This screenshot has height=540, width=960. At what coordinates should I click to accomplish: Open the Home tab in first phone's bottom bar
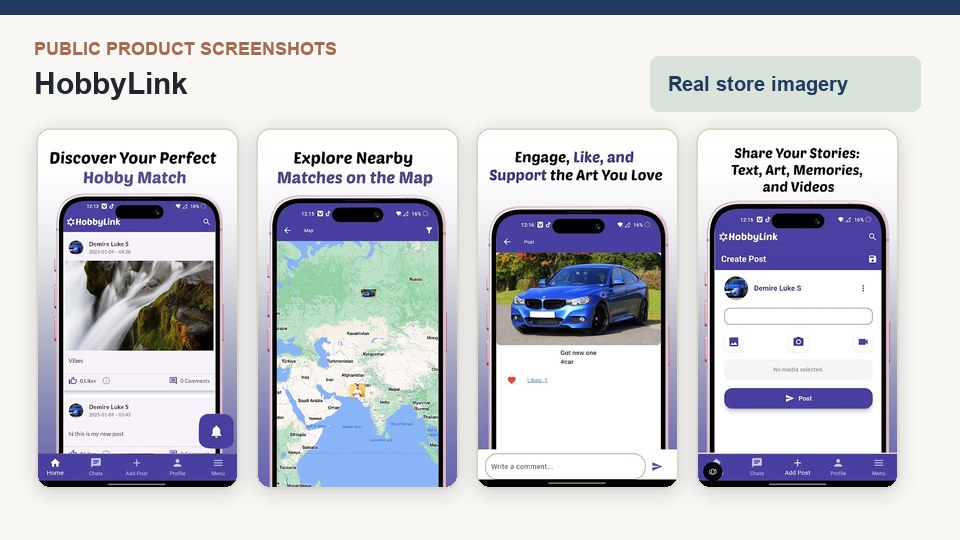[x=55, y=467]
